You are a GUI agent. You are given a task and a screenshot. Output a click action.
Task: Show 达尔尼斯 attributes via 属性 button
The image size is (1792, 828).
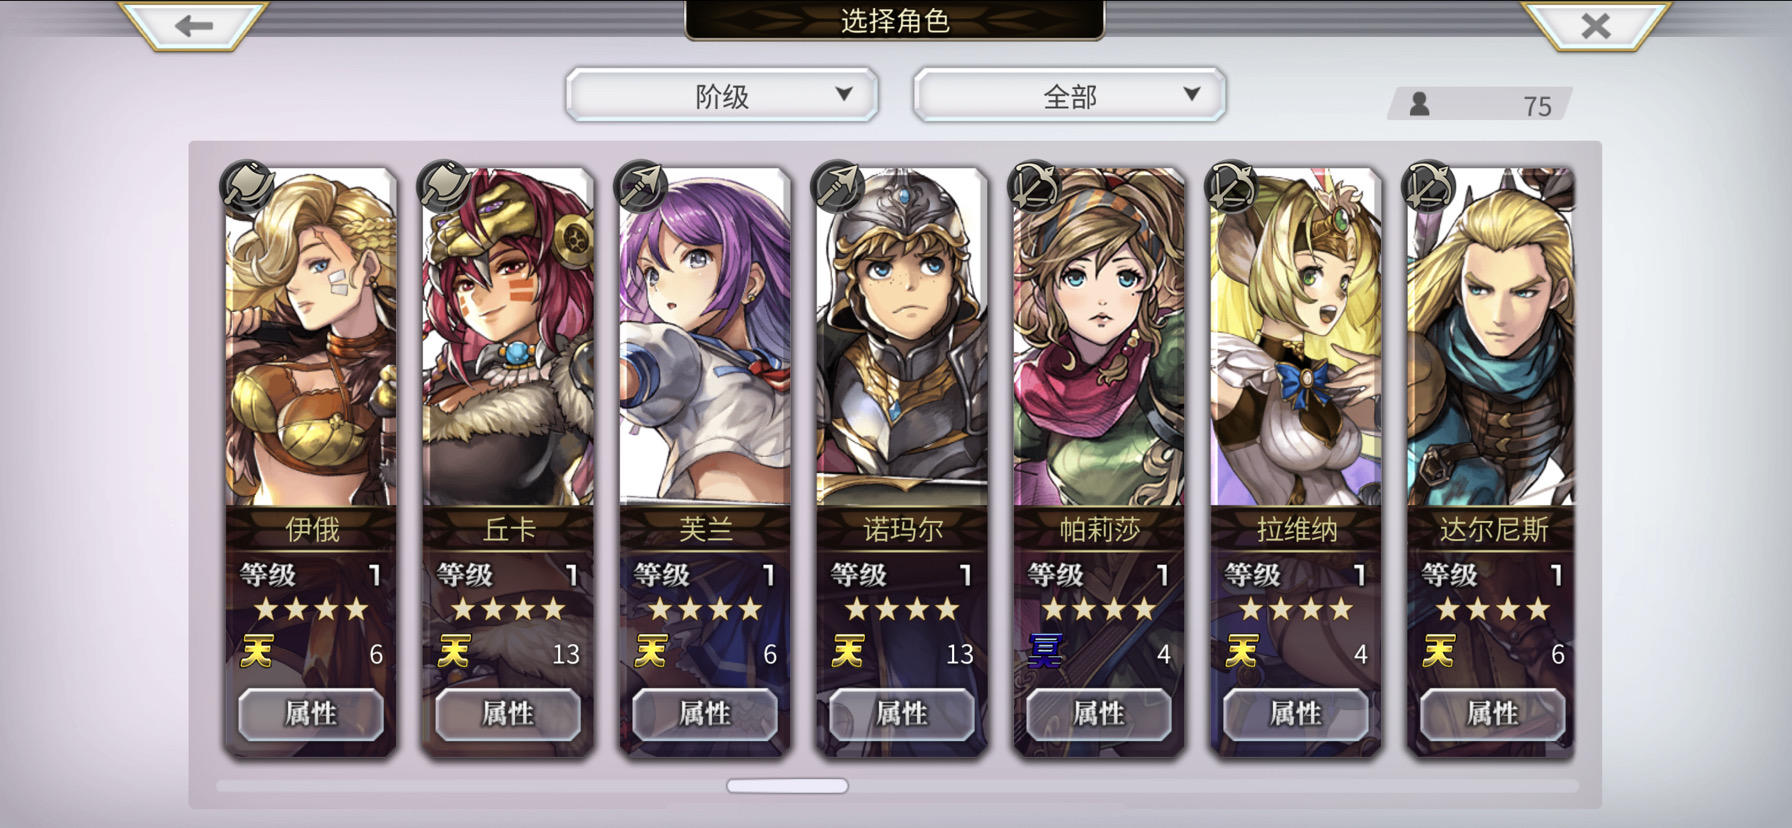point(1493,714)
